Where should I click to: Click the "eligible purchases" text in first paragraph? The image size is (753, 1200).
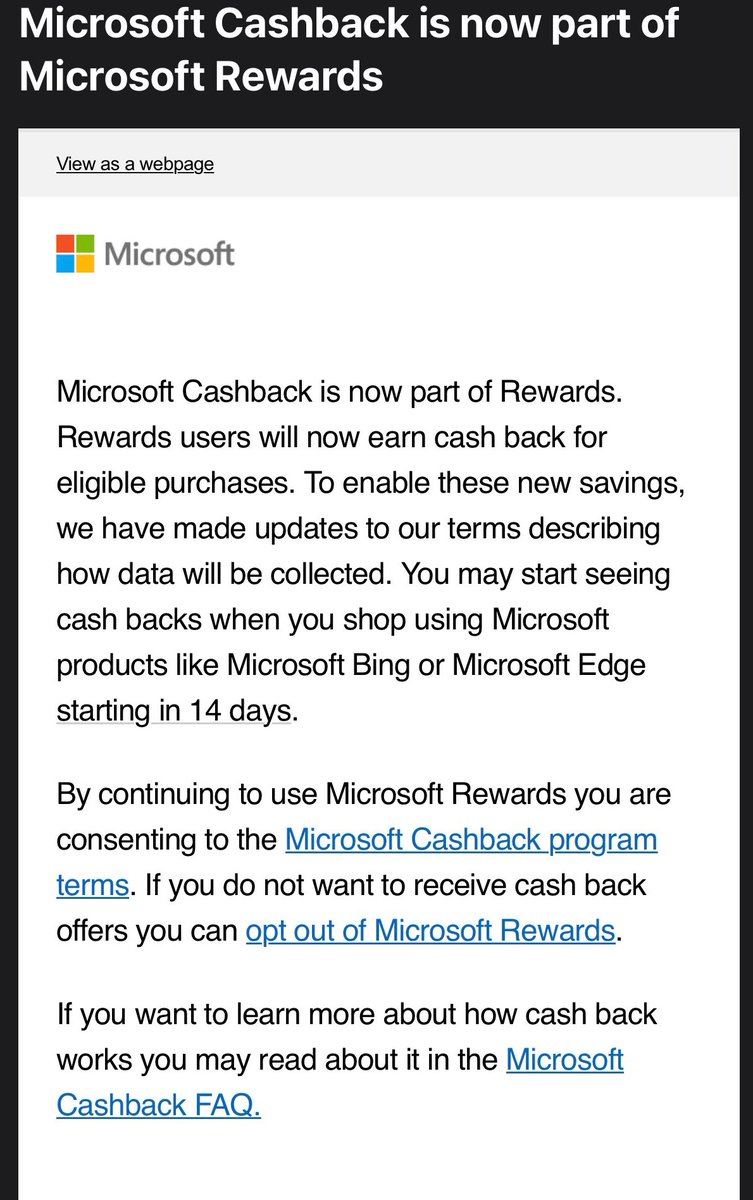171,483
